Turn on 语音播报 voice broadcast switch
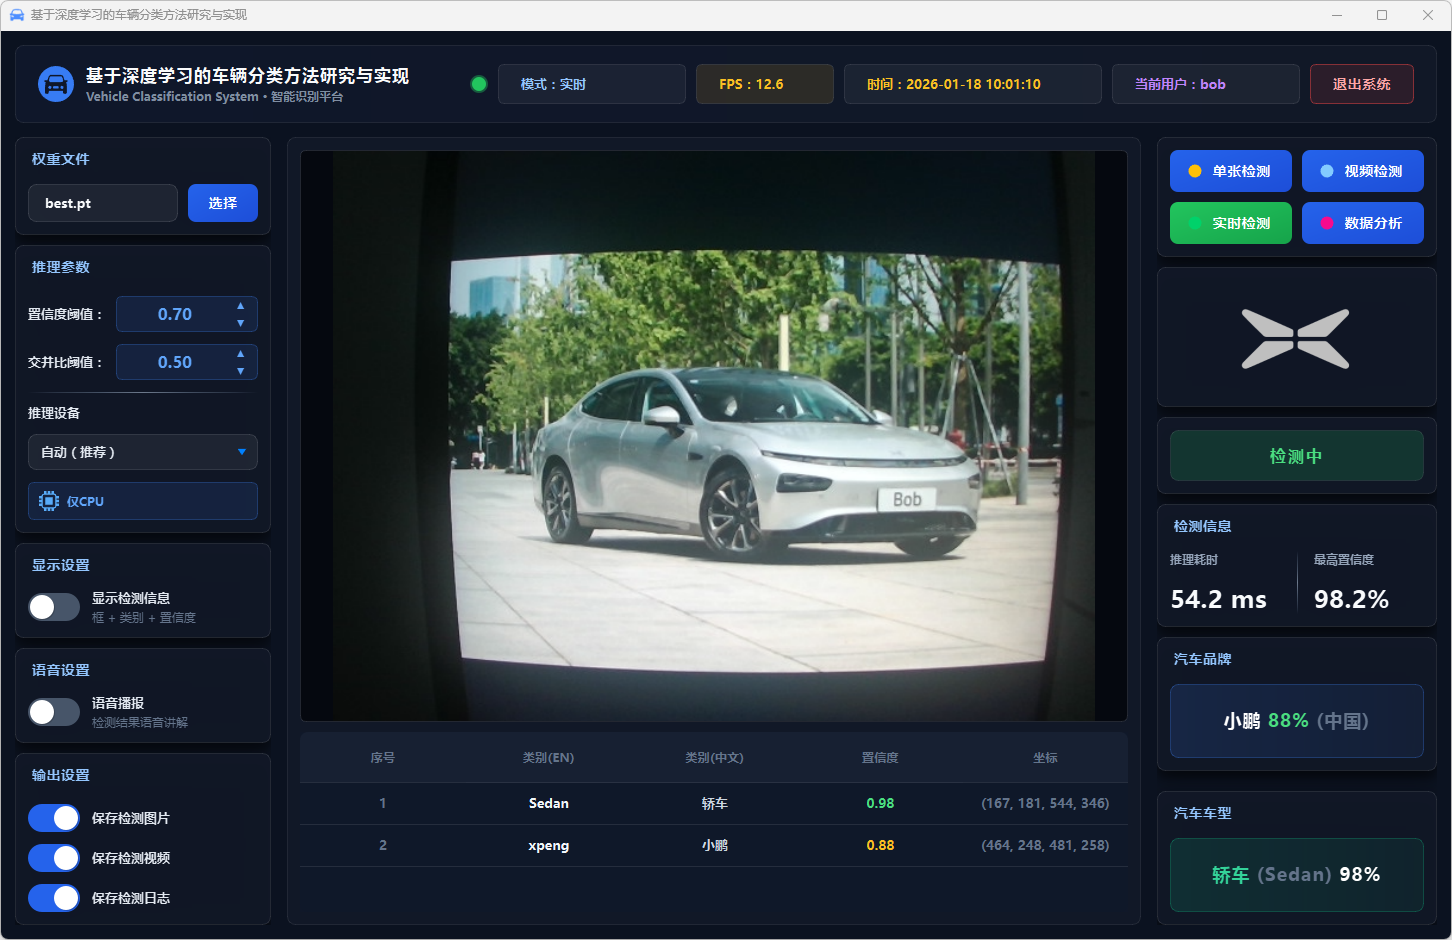This screenshot has height=940, width=1452. [54, 712]
